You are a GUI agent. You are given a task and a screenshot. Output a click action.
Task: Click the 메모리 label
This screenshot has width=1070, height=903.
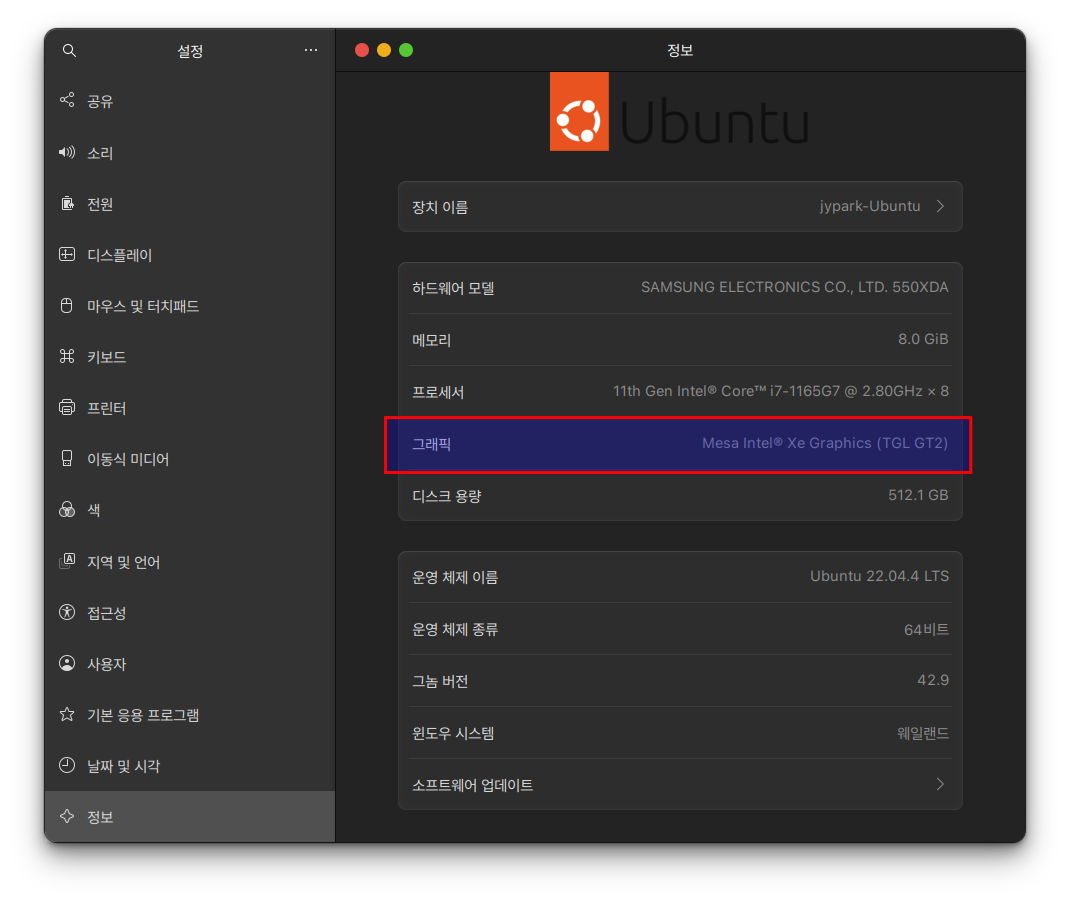click(431, 340)
